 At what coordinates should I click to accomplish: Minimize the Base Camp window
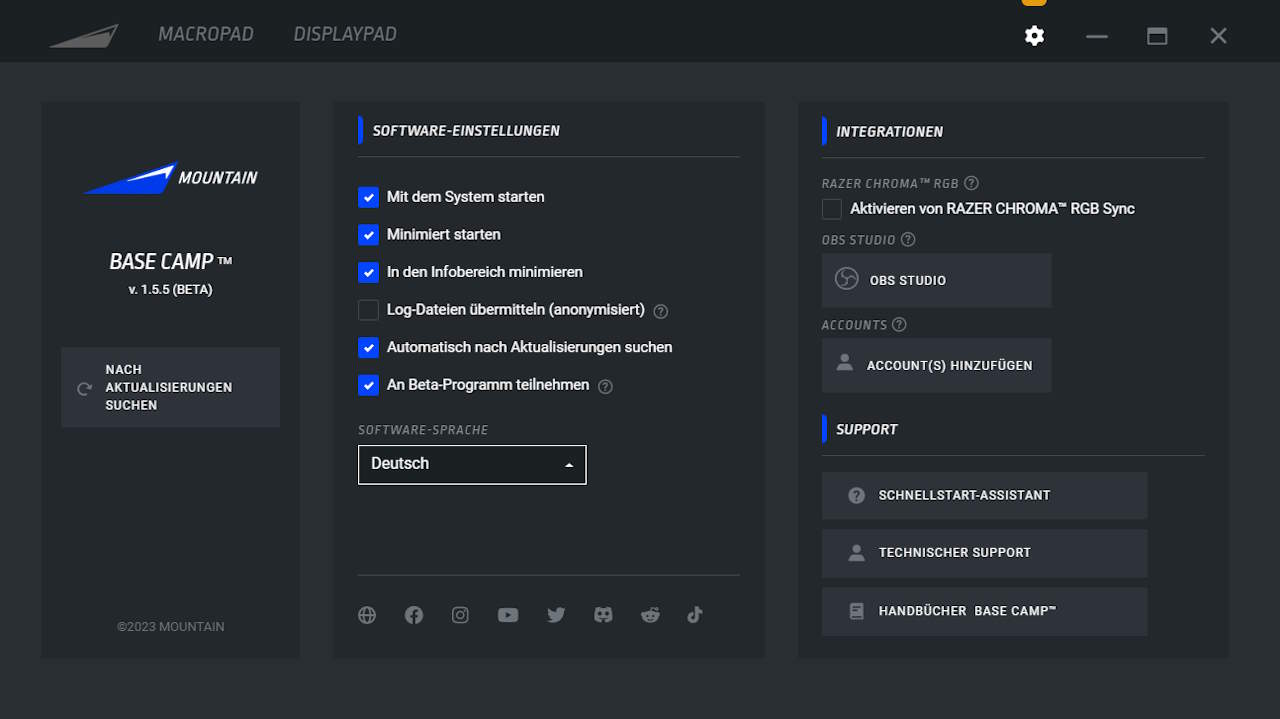pyautogui.click(x=1097, y=36)
